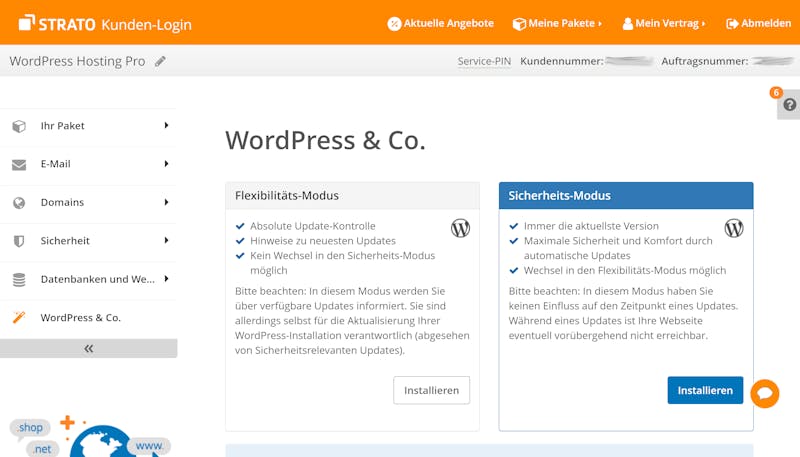Viewport: 800px width, 457px height.
Task: Click the .net domain bubble
Action: click(x=42, y=449)
